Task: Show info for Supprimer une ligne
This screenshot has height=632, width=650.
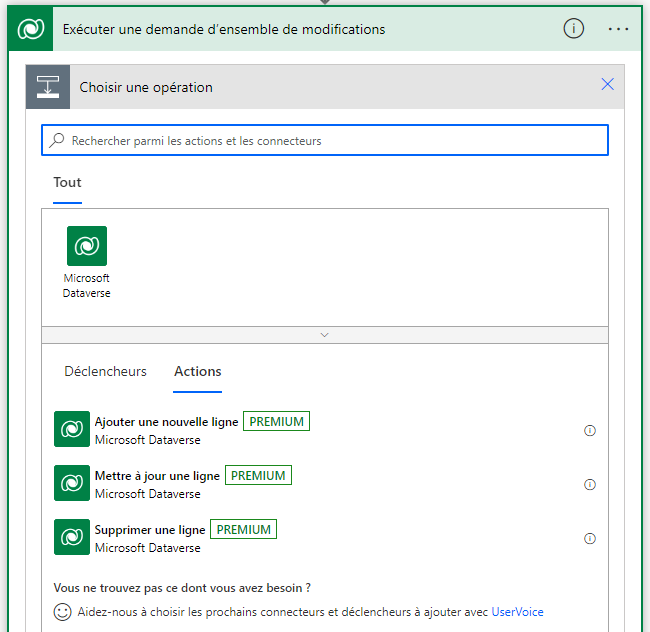Action: pos(589,538)
